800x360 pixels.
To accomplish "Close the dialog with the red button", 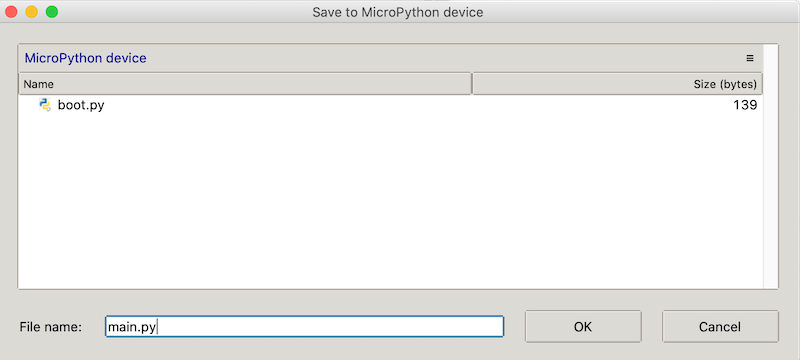I will coord(11,11).
